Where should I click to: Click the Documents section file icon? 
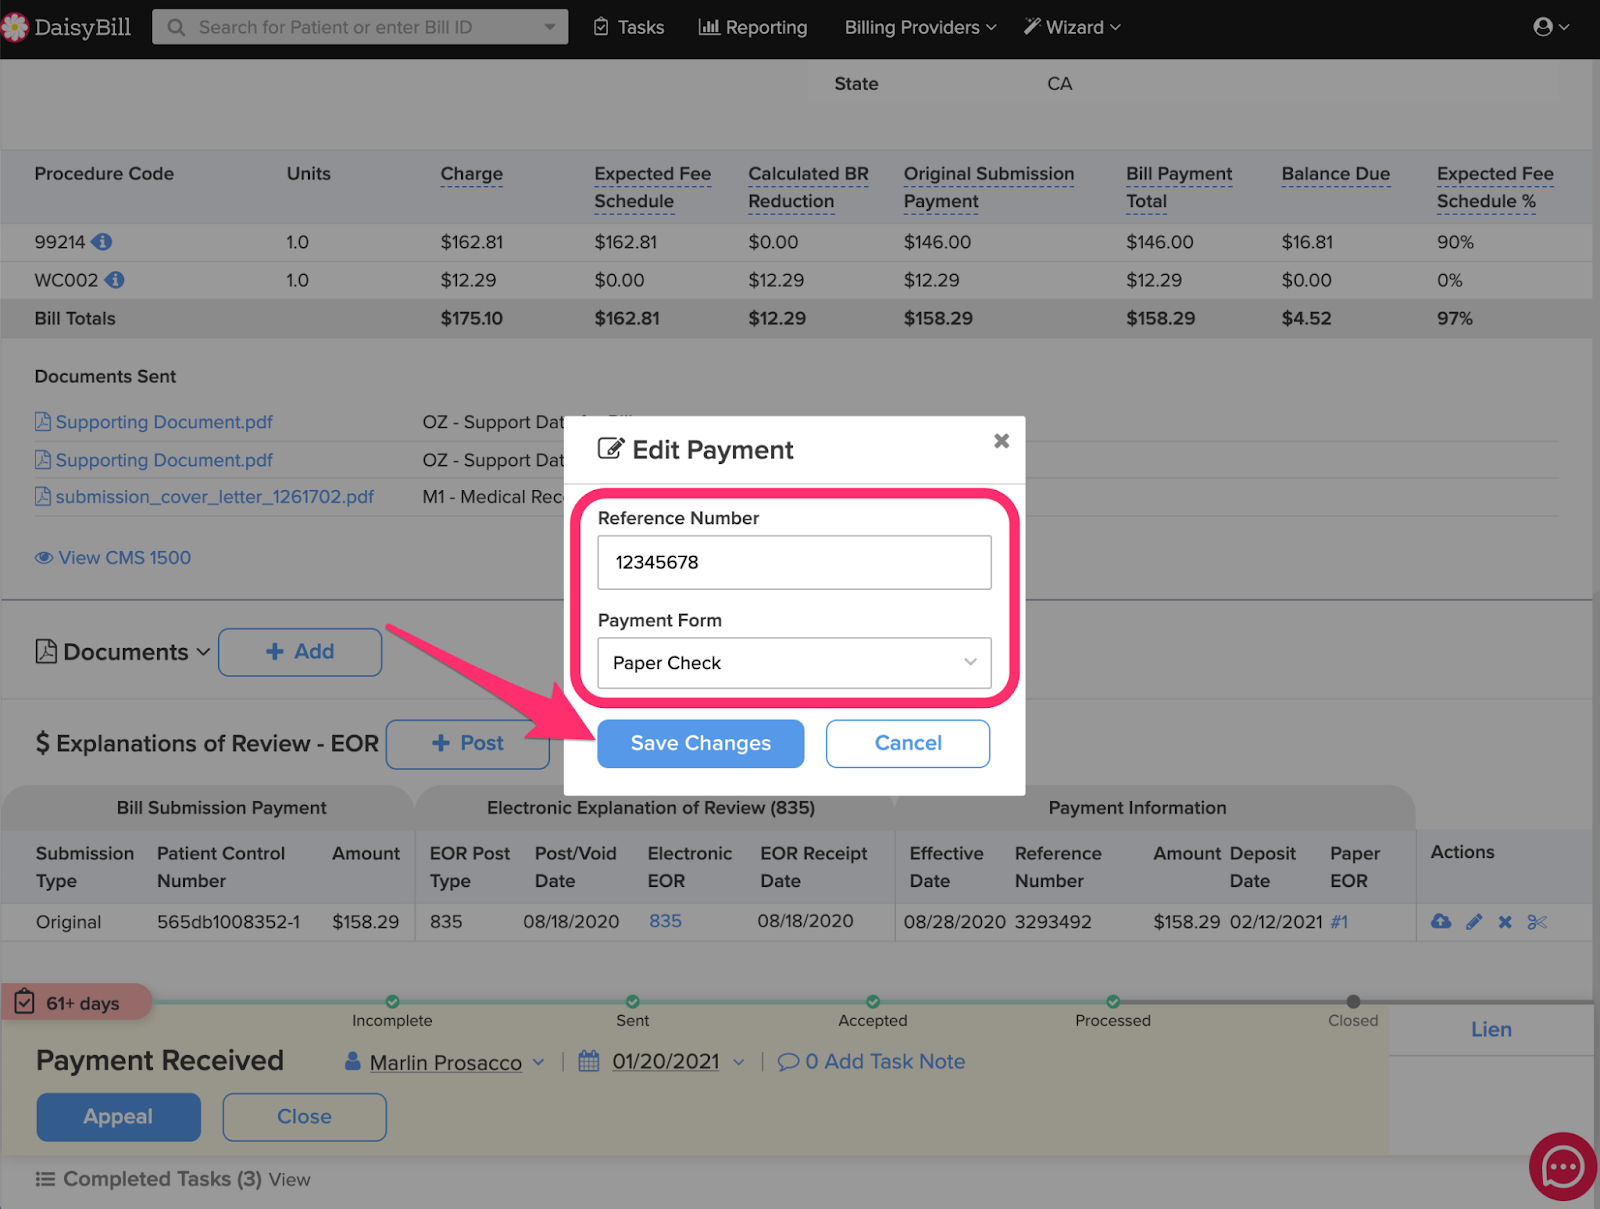pyautogui.click(x=46, y=652)
